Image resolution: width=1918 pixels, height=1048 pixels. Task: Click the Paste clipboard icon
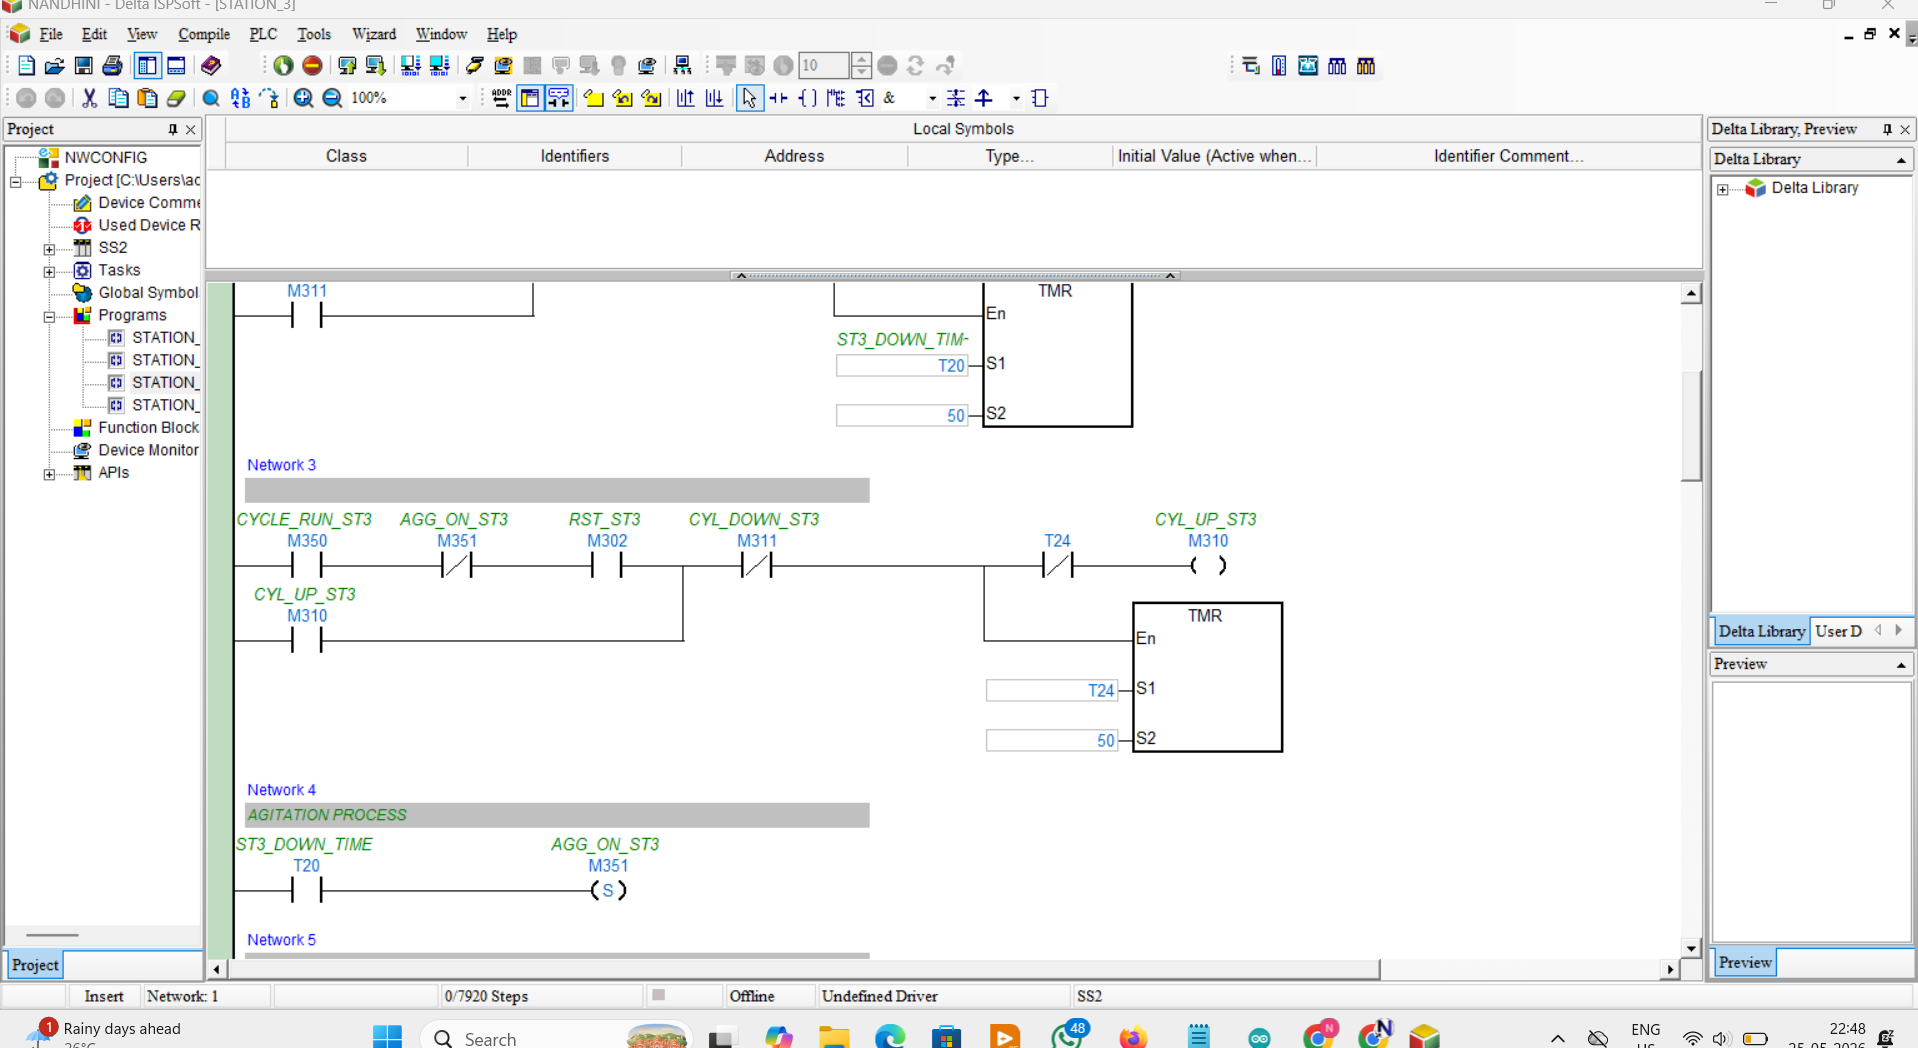[x=147, y=98]
